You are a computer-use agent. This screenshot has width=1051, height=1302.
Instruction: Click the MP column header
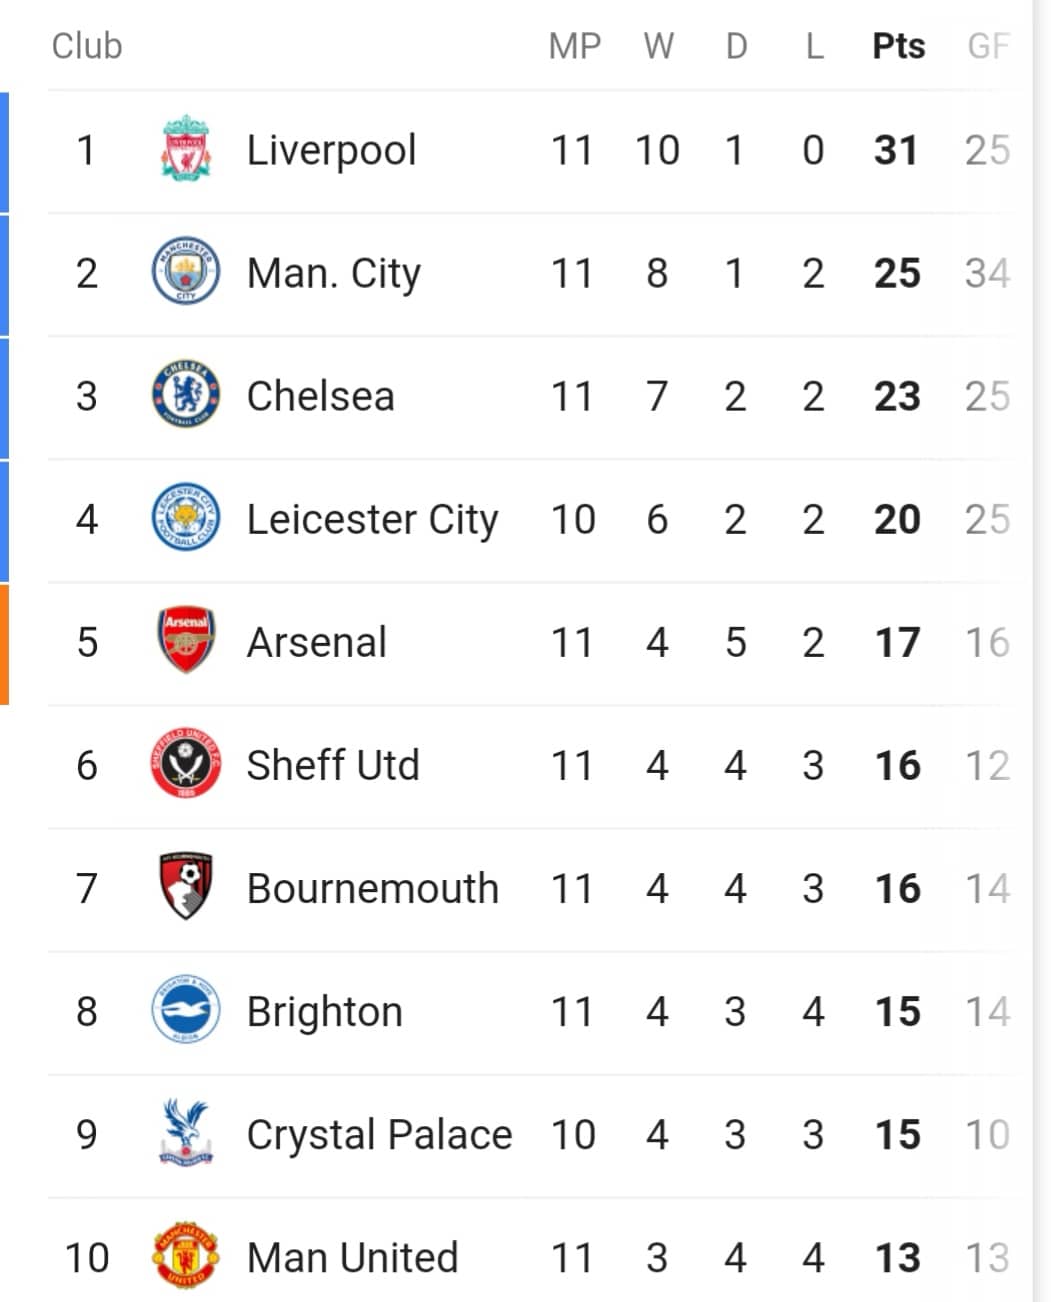pos(574,46)
